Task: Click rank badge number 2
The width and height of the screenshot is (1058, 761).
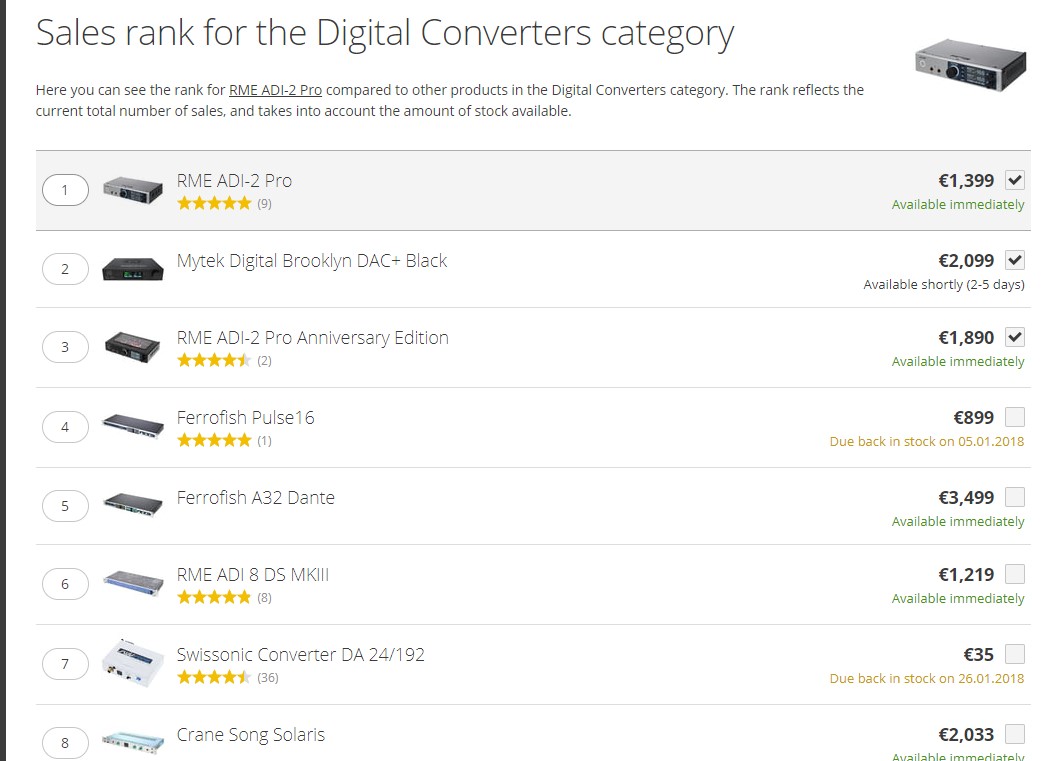Action: (65, 269)
